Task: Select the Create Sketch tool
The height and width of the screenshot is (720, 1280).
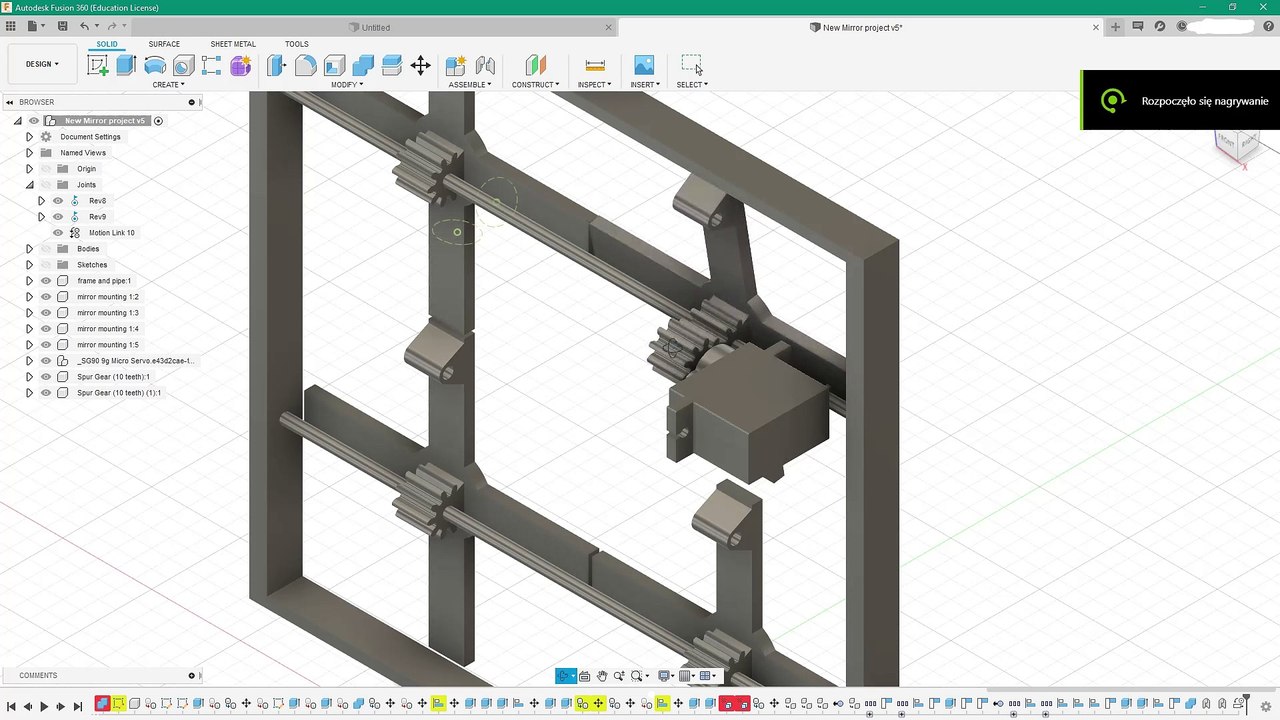Action: click(x=98, y=66)
